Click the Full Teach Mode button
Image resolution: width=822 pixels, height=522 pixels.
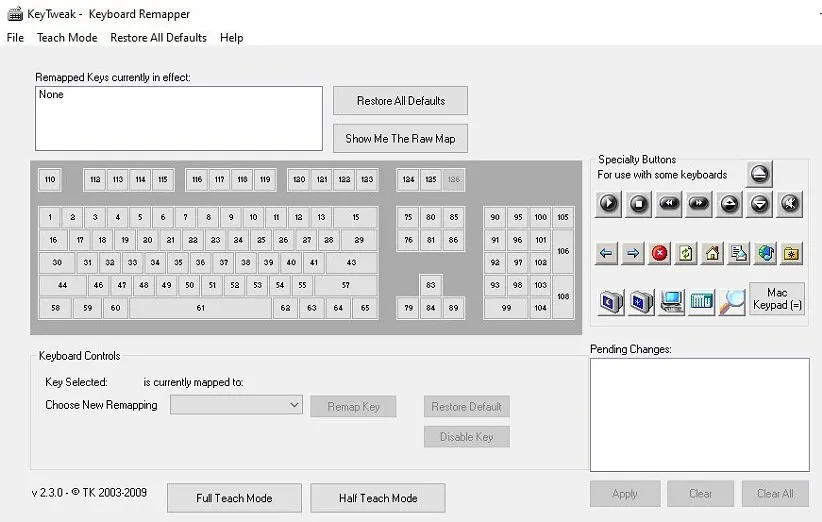tap(234, 498)
